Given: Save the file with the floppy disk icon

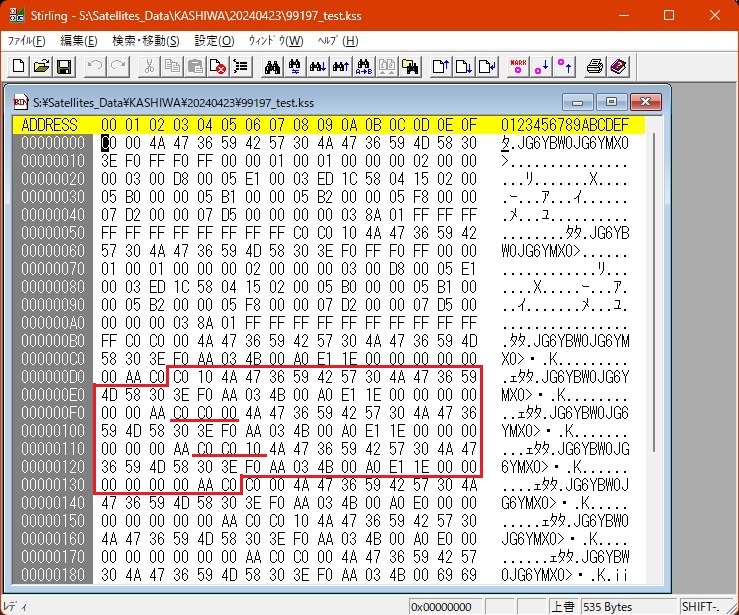Looking at the screenshot, I should tap(63, 67).
